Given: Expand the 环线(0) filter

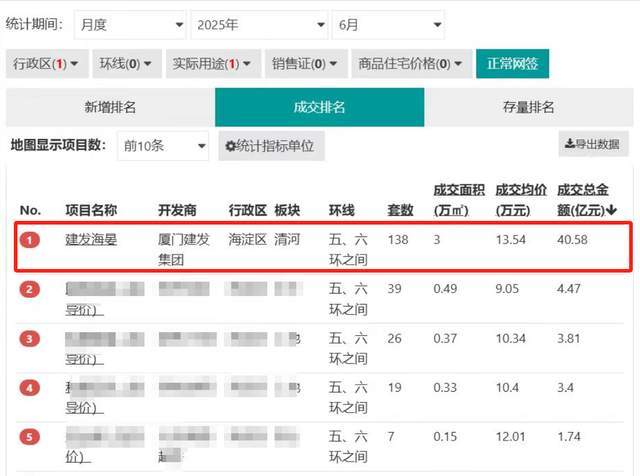Looking at the screenshot, I should click(127, 64).
